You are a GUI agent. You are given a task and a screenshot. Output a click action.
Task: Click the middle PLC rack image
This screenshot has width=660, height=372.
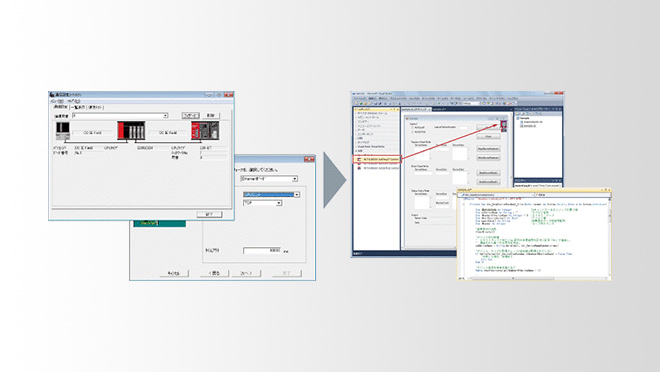tap(131, 130)
